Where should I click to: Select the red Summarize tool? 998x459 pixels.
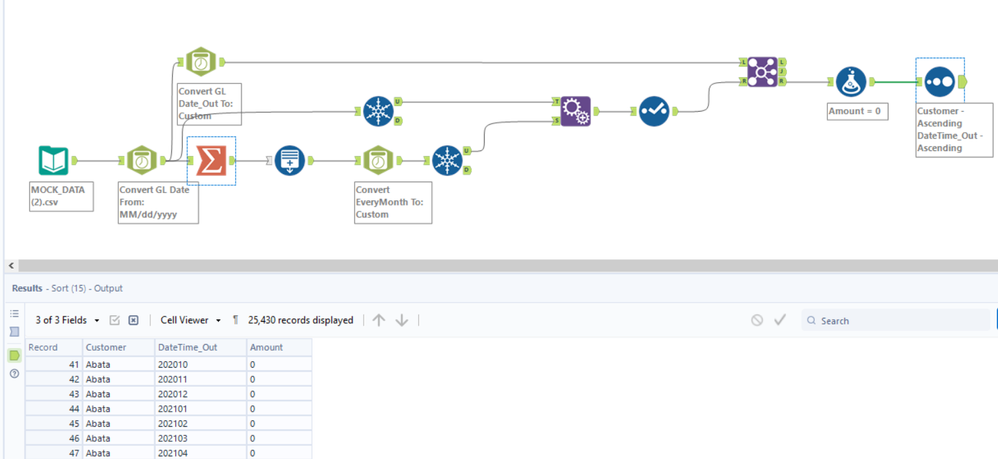pyautogui.click(x=211, y=160)
